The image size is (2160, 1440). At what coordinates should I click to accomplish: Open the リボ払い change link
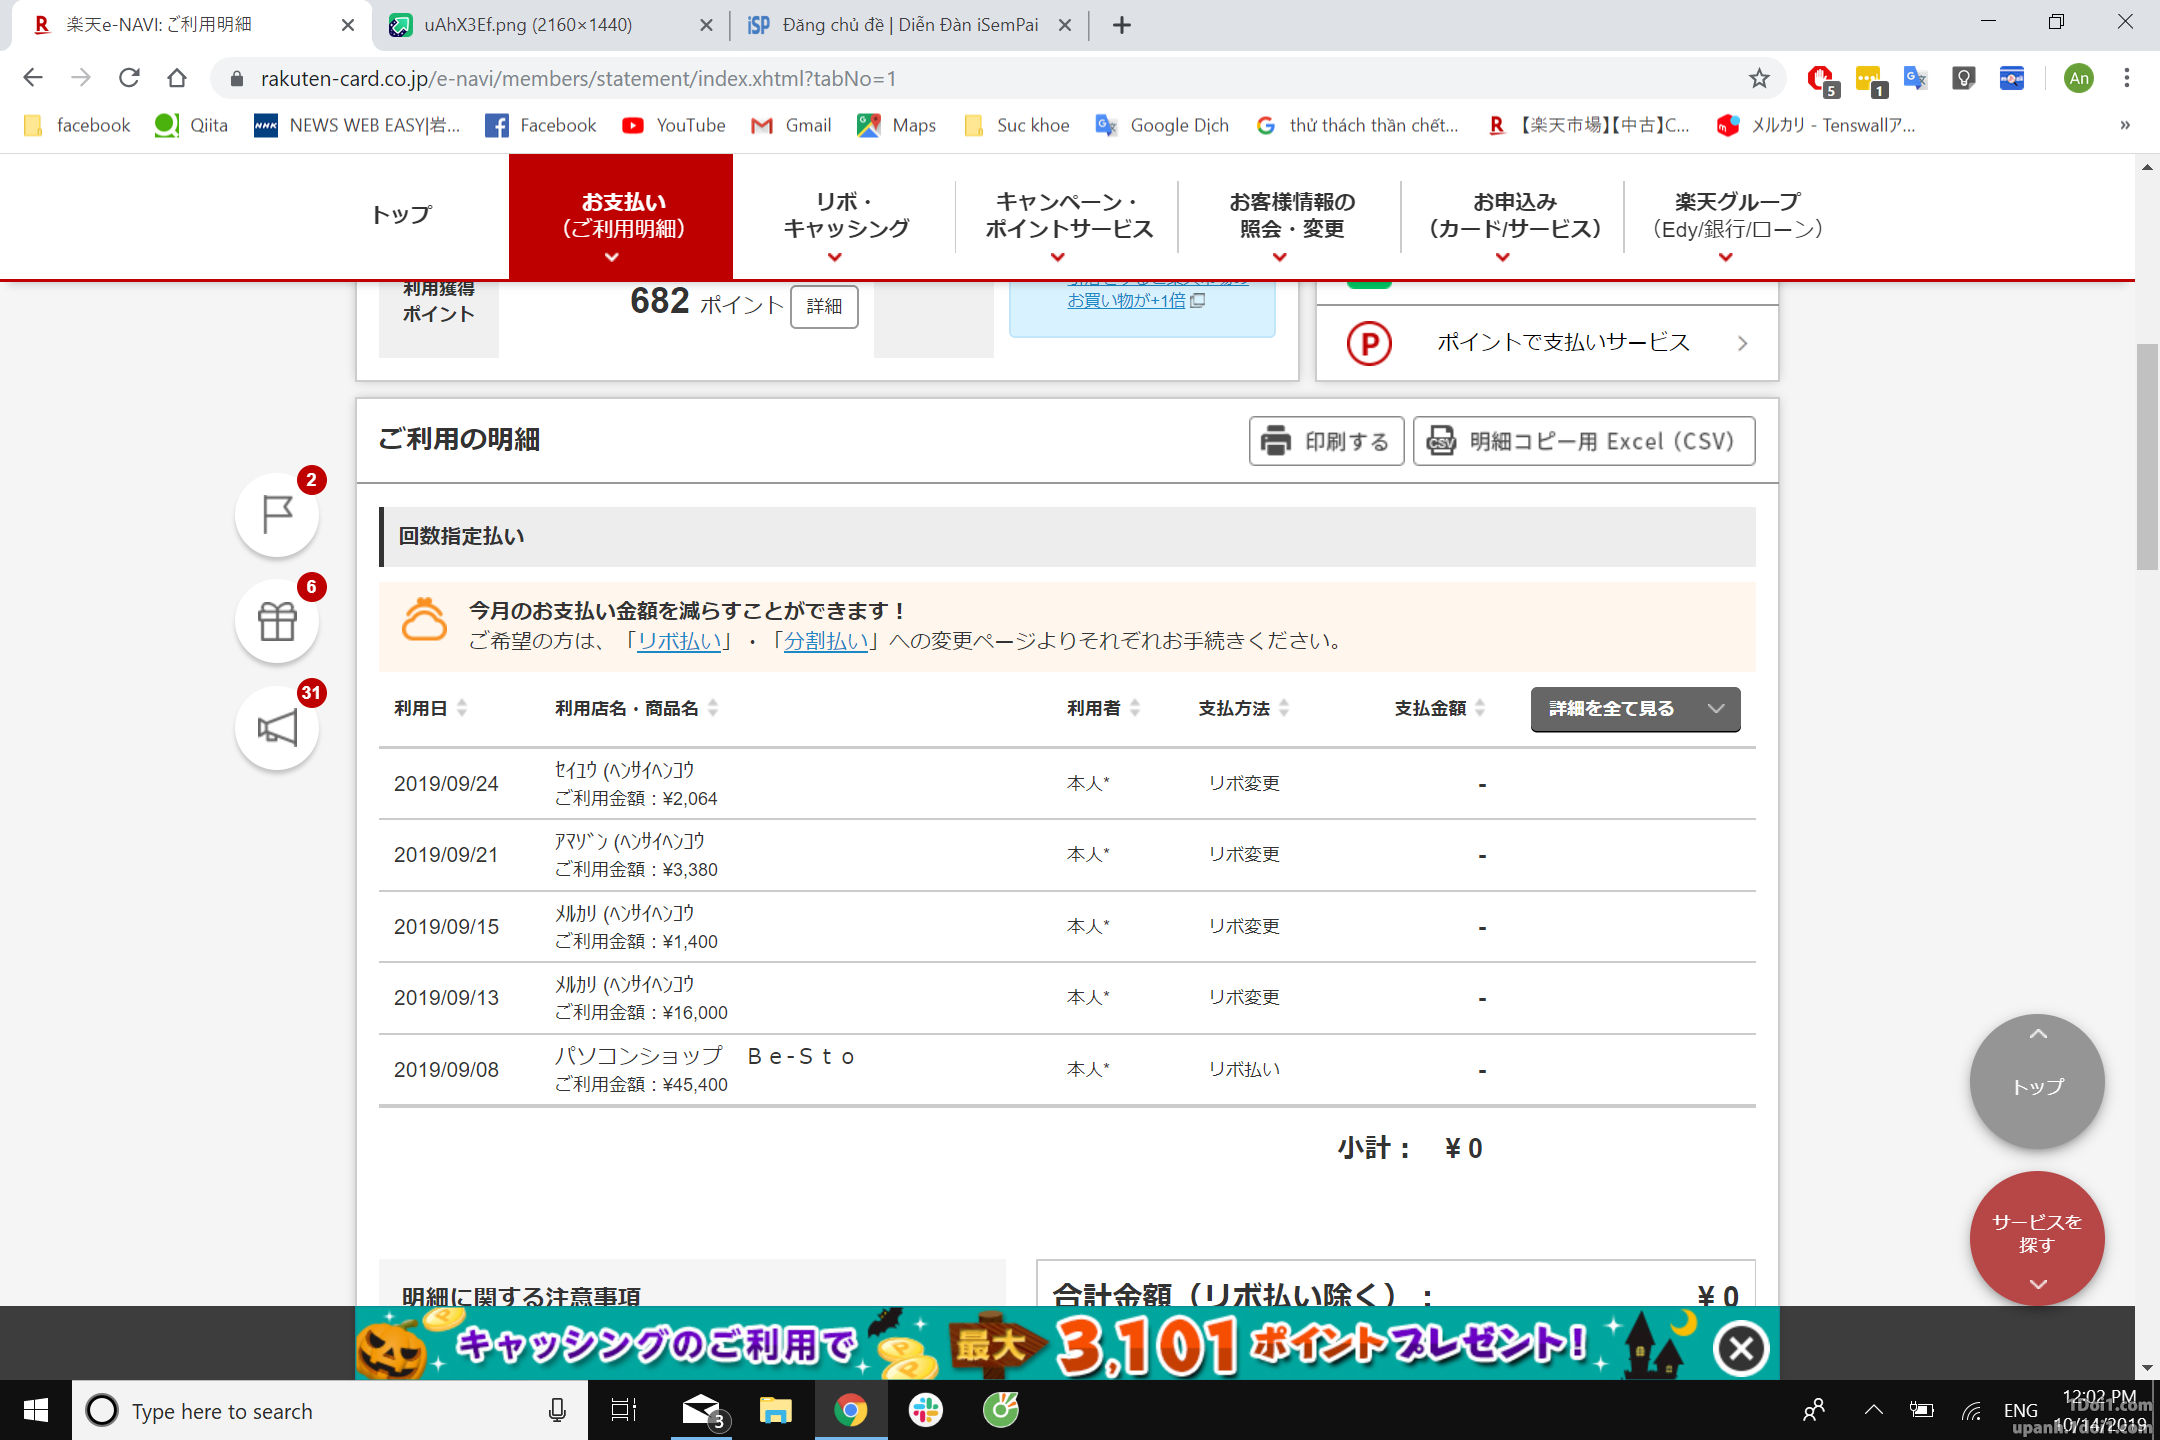click(679, 640)
